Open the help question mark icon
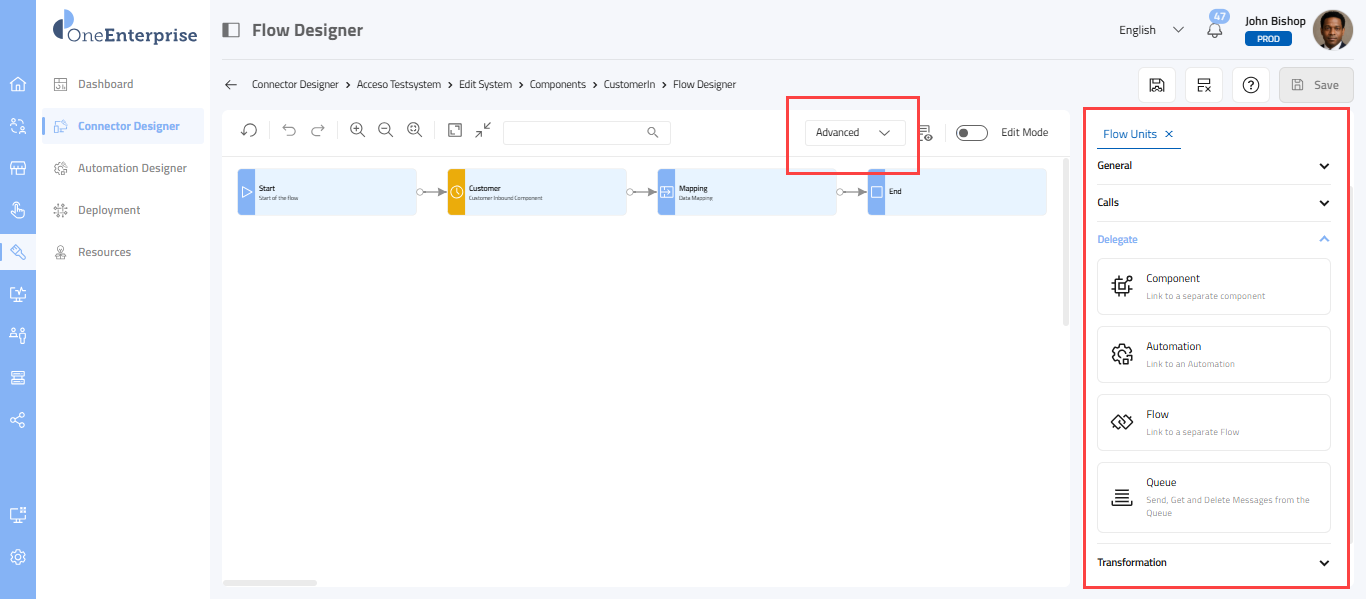Image resolution: width=1366 pixels, height=599 pixels. tap(1250, 85)
